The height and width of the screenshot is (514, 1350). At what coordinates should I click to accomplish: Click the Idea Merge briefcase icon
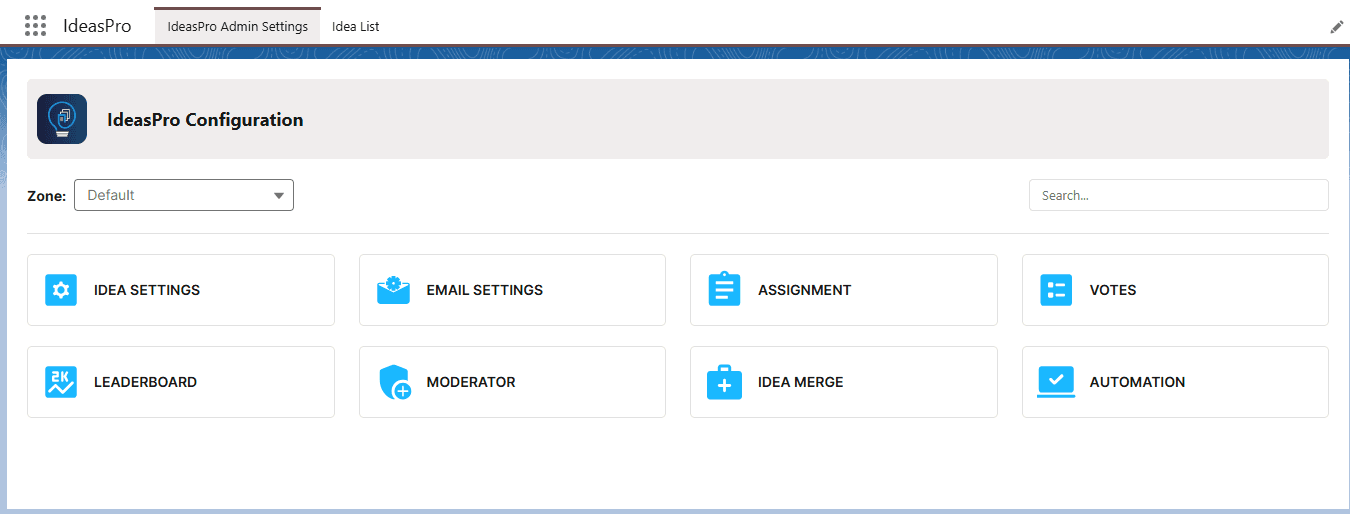tap(724, 382)
